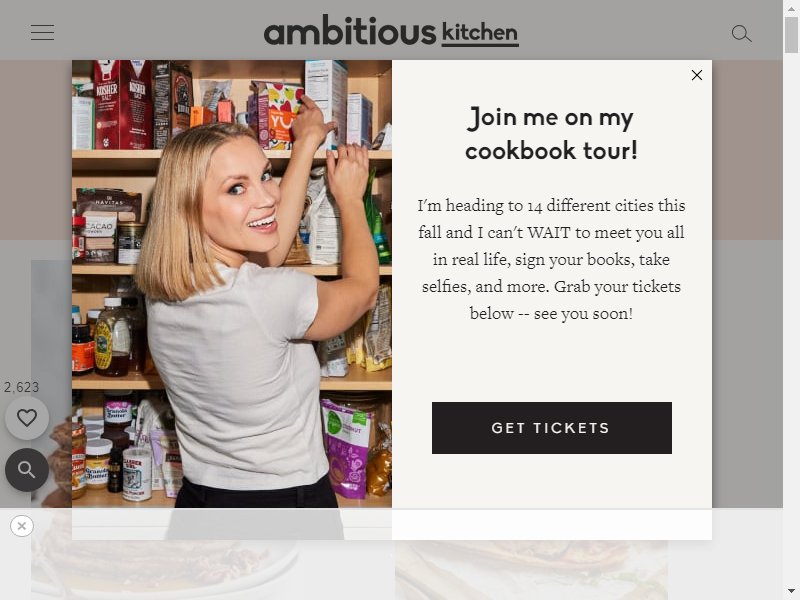
Task: Click the scrollbar up arrow
Action: pos(791,8)
